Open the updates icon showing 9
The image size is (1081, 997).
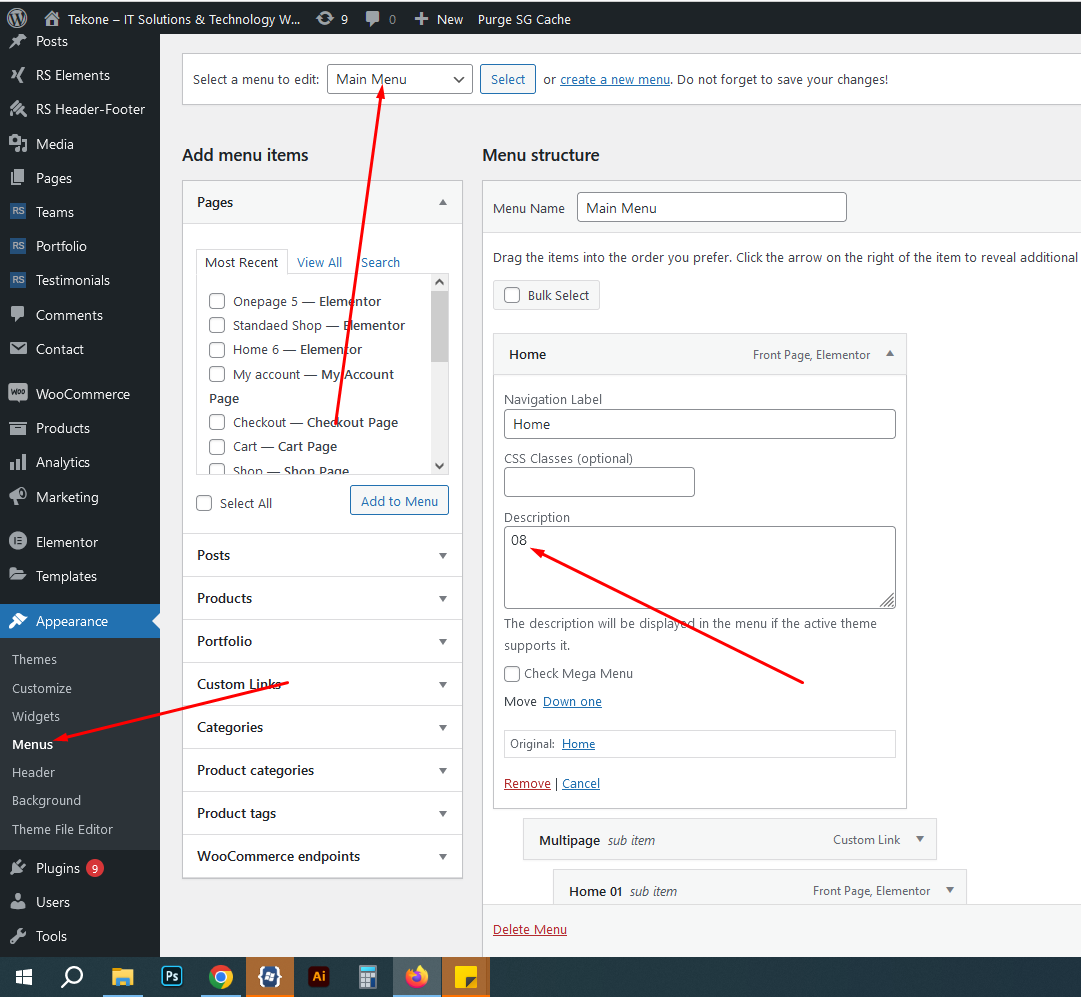pos(325,19)
